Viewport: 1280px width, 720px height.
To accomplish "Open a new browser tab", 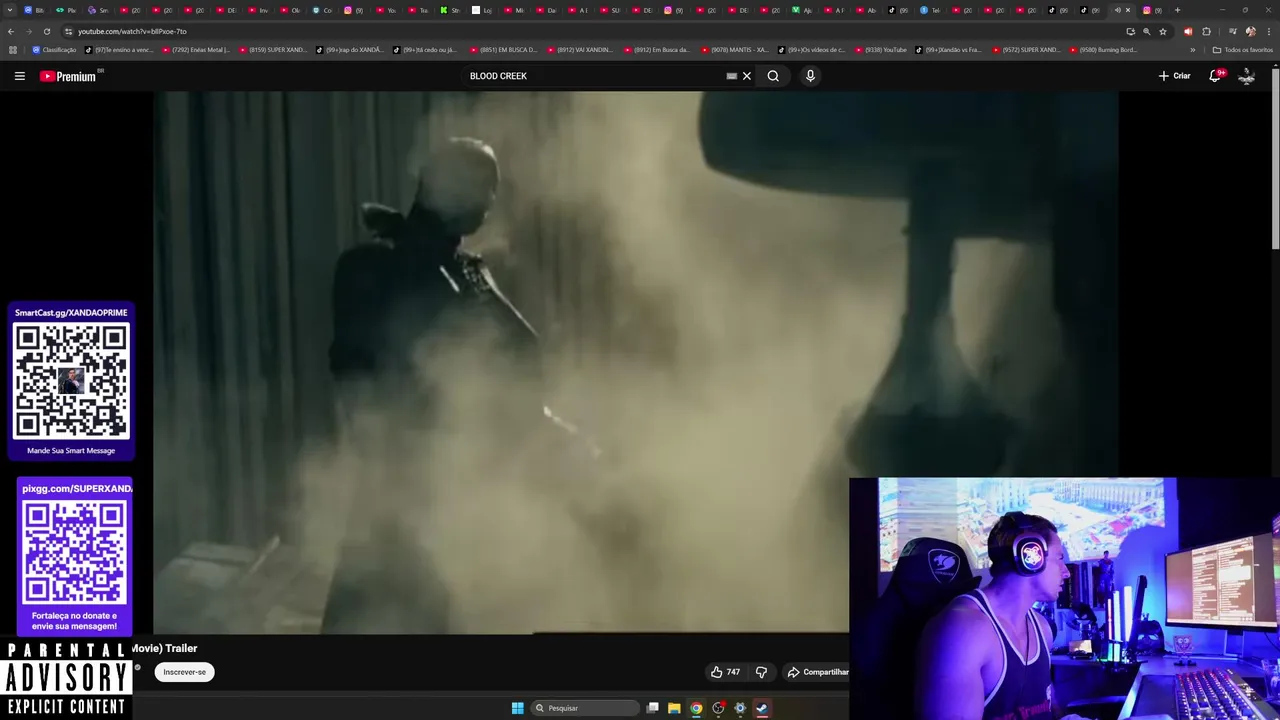I will tap(1177, 10).
